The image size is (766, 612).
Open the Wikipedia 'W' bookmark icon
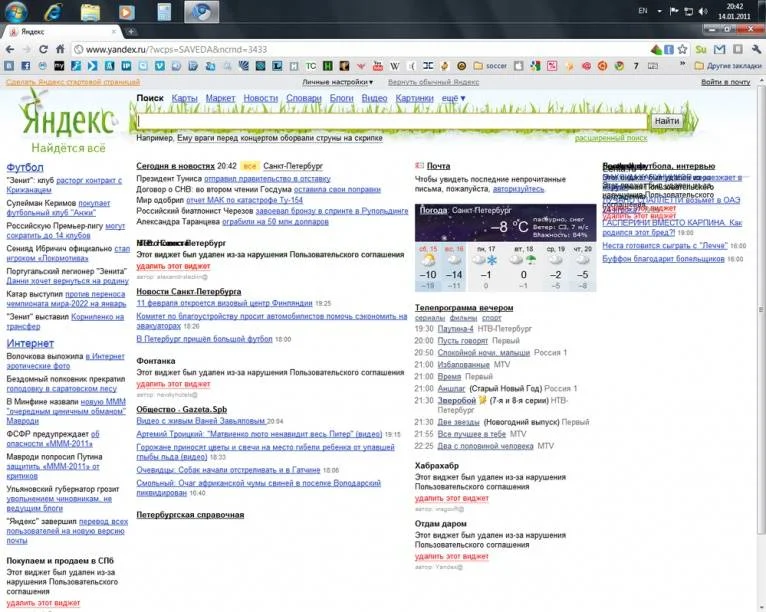click(x=395, y=65)
